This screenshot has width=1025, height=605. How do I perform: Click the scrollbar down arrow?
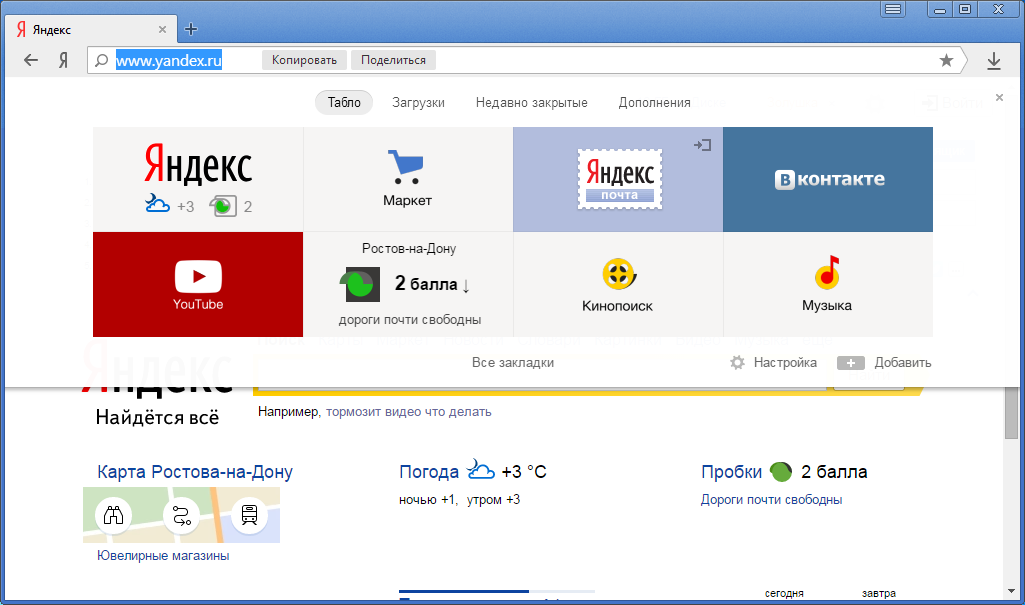click(x=1011, y=591)
